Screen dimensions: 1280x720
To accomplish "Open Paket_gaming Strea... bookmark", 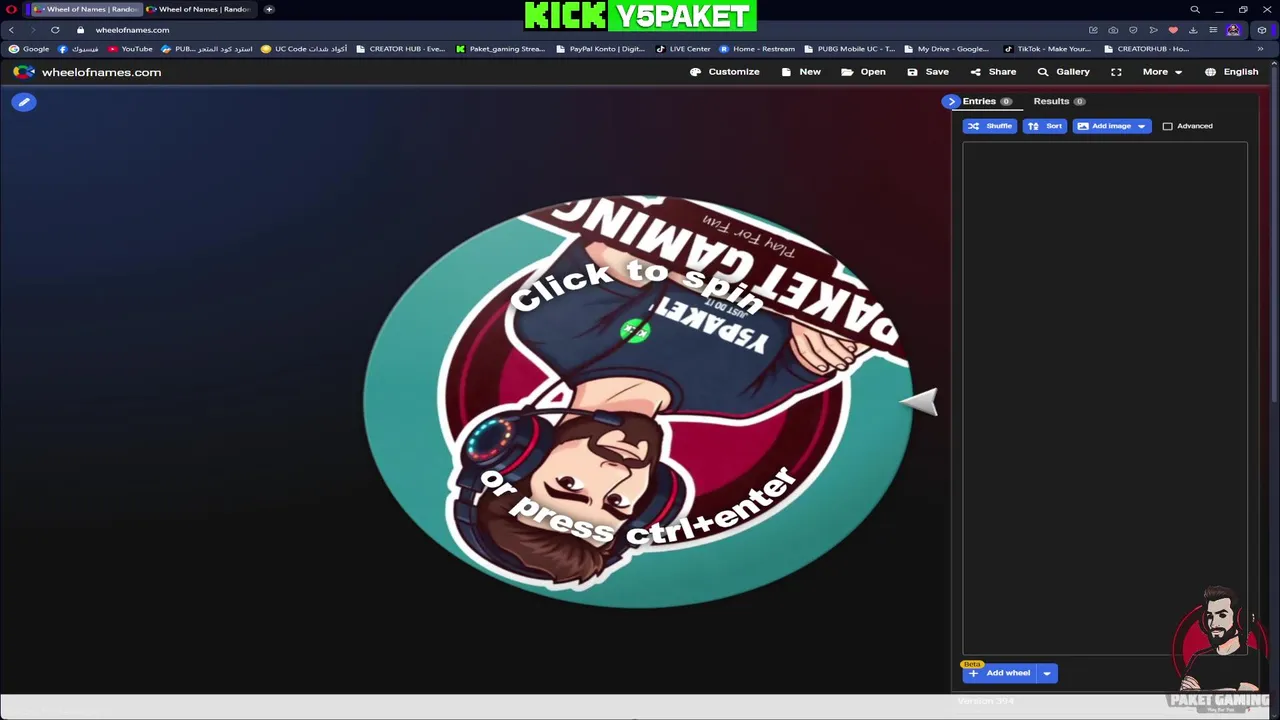I will click(500, 49).
